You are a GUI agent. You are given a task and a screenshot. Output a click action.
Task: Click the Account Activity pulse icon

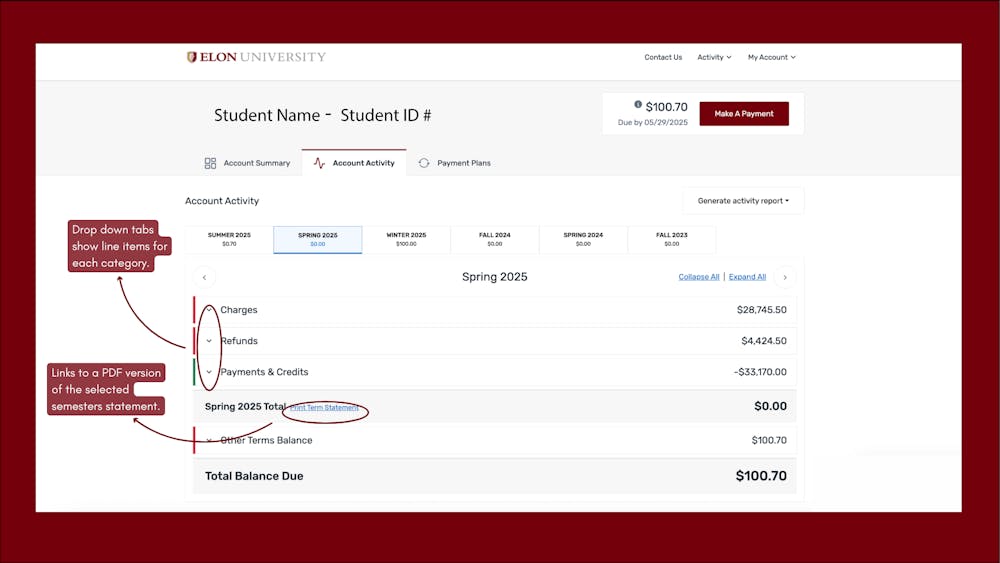point(319,163)
